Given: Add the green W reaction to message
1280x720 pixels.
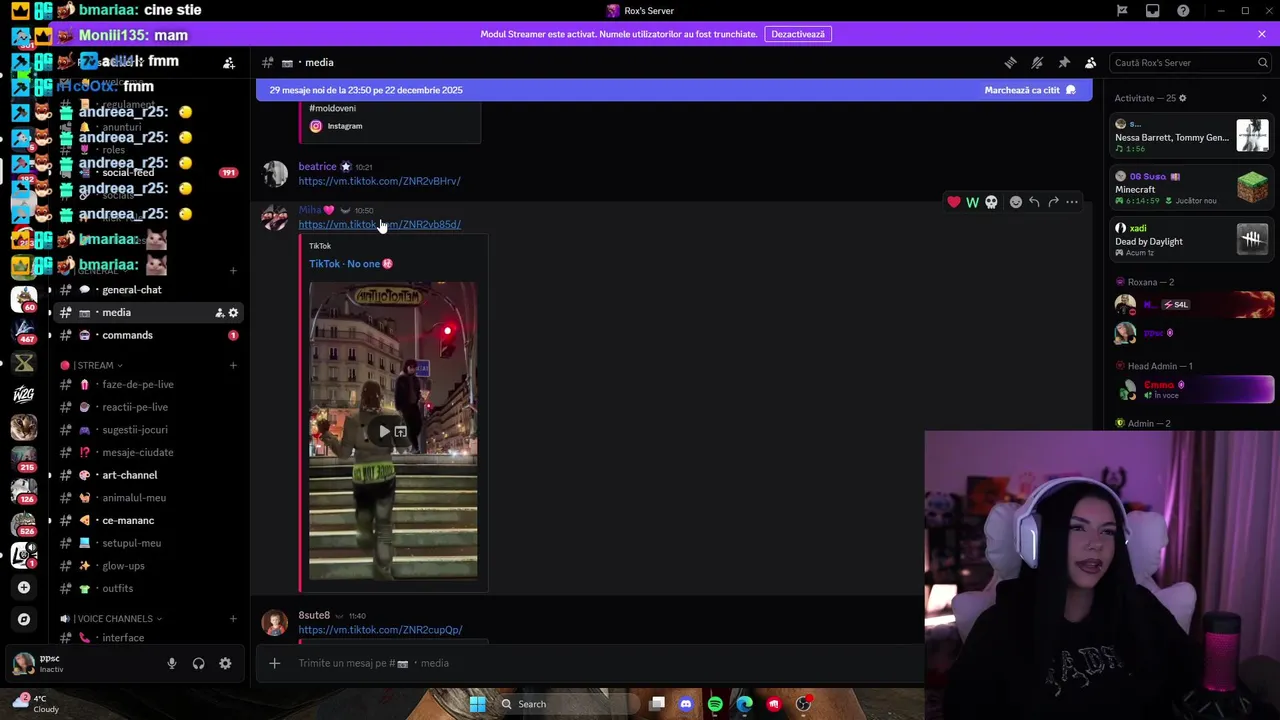Looking at the screenshot, I should pyautogui.click(x=972, y=202).
